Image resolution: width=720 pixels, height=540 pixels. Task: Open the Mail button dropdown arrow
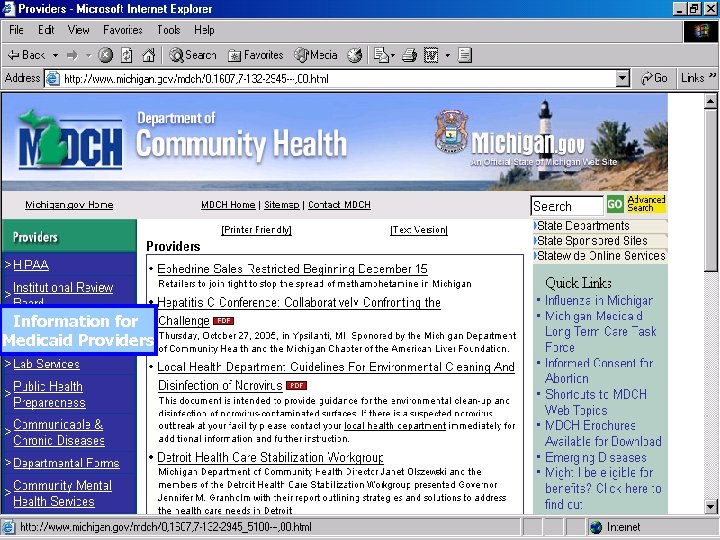click(393, 56)
